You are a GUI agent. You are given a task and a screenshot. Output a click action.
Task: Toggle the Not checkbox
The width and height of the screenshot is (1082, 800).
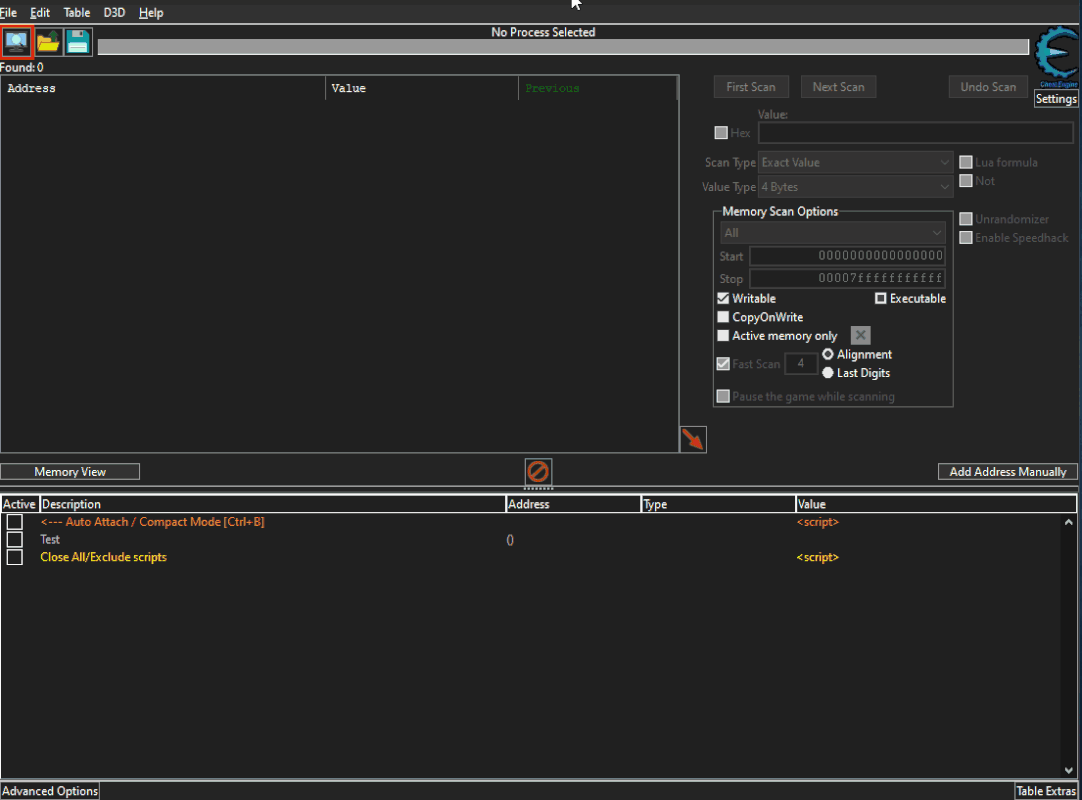[x=966, y=181]
